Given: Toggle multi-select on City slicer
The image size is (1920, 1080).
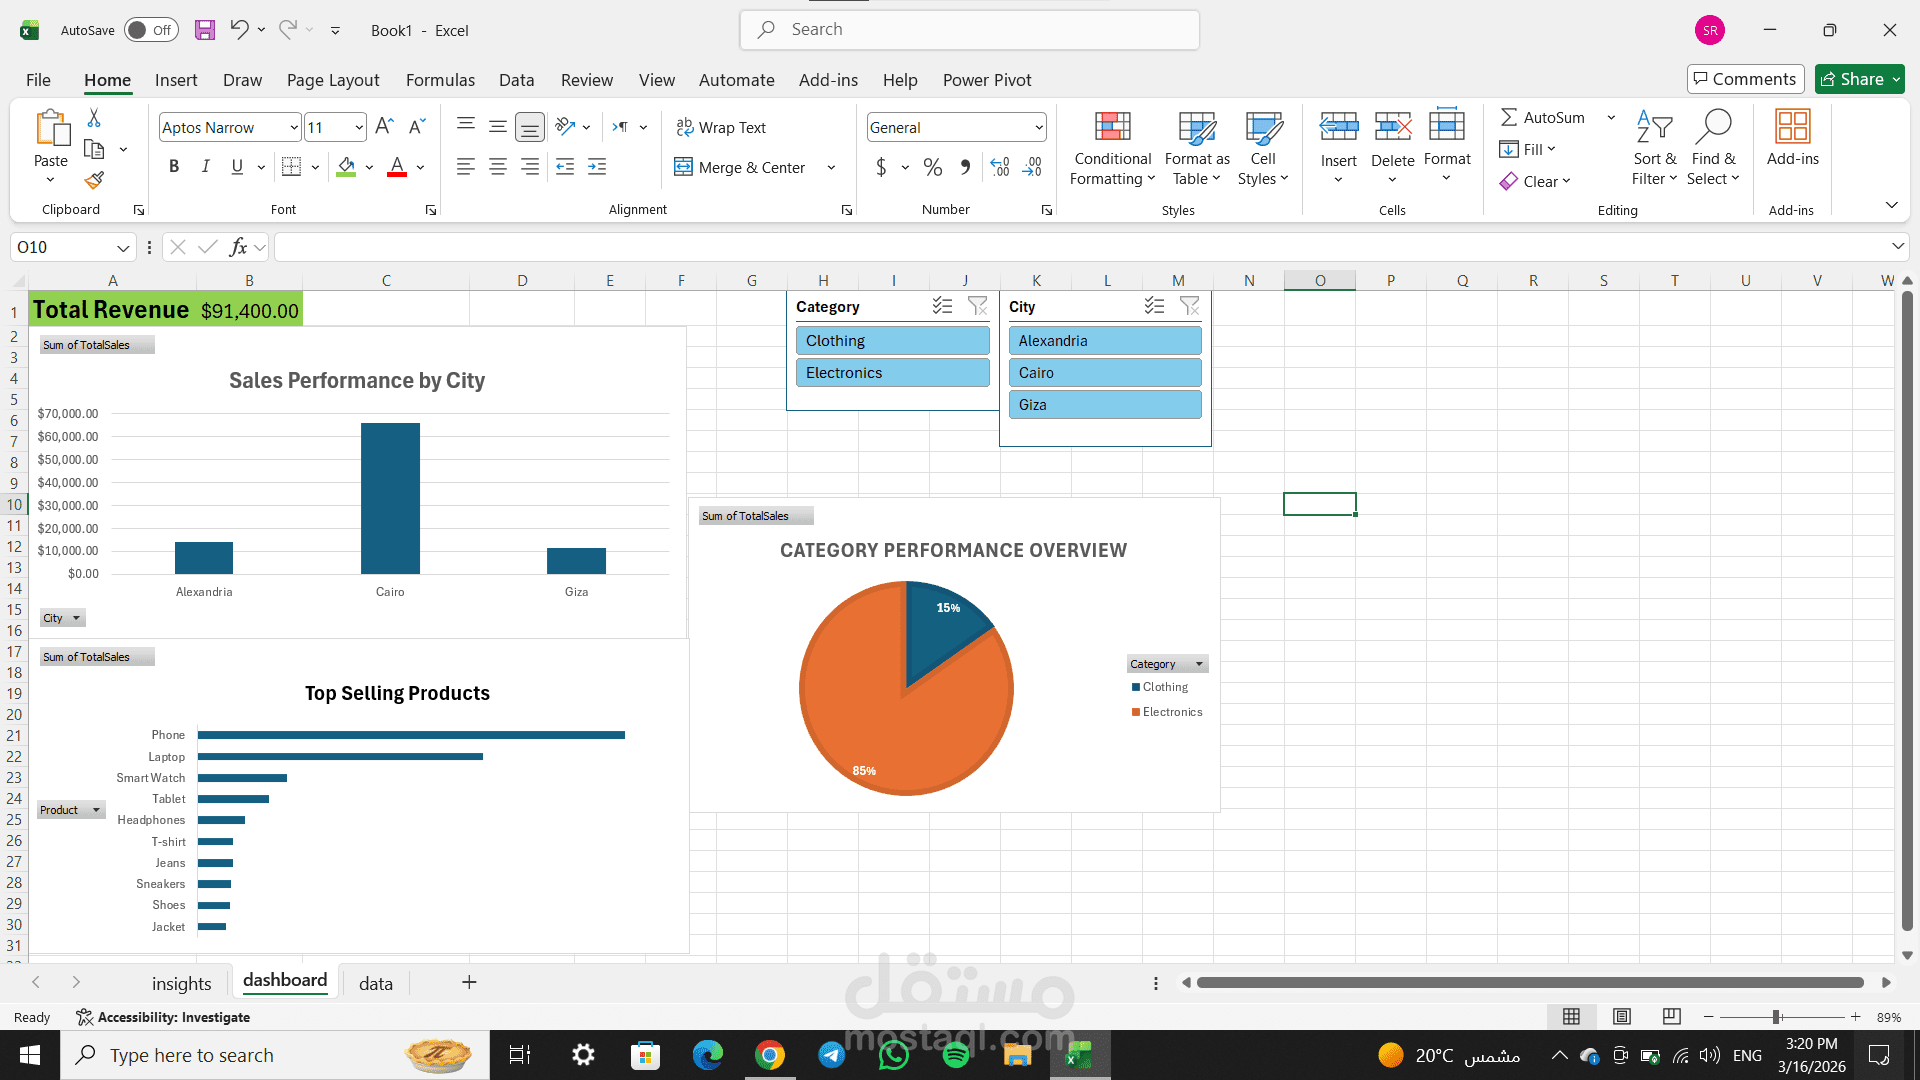Looking at the screenshot, I should 1154,306.
